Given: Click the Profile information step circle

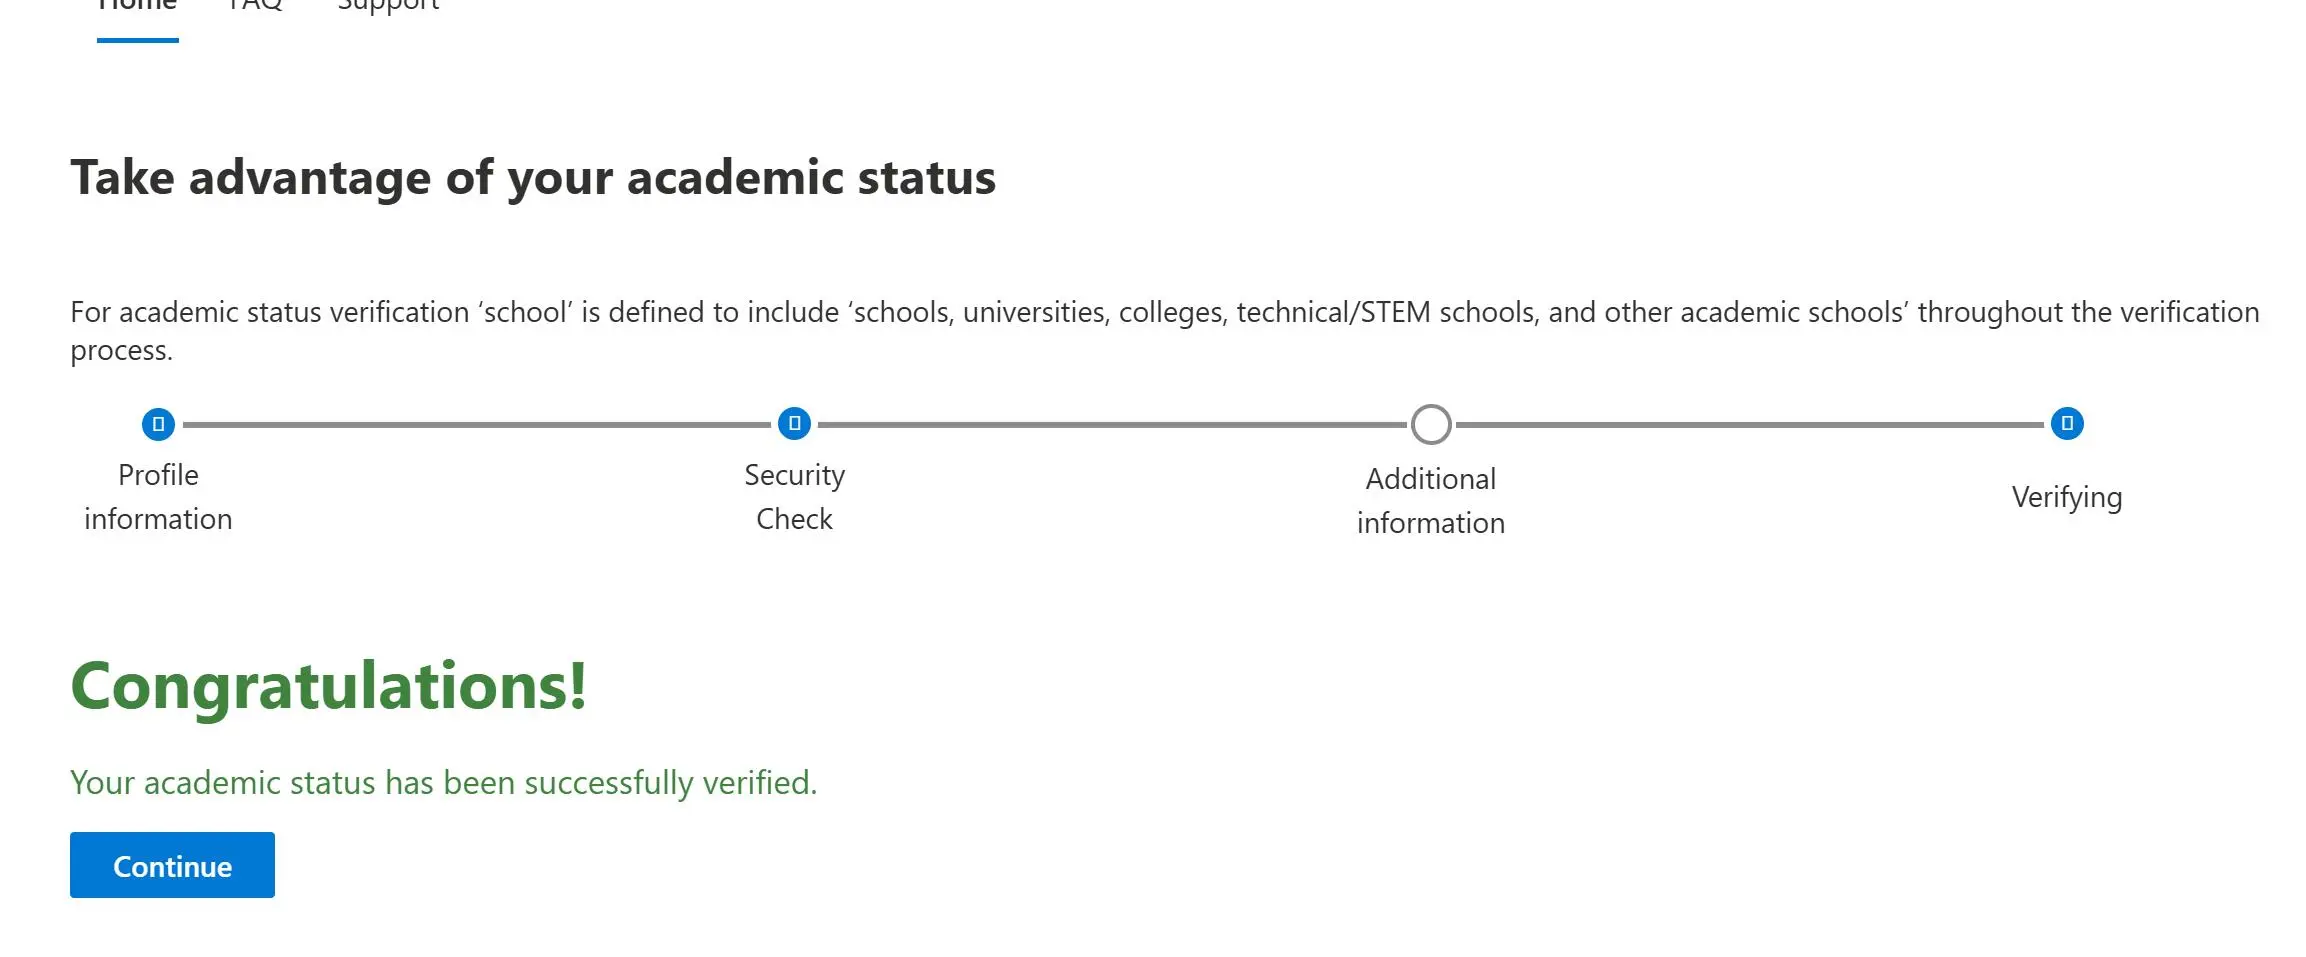Looking at the screenshot, I should [x=158, y=424].
